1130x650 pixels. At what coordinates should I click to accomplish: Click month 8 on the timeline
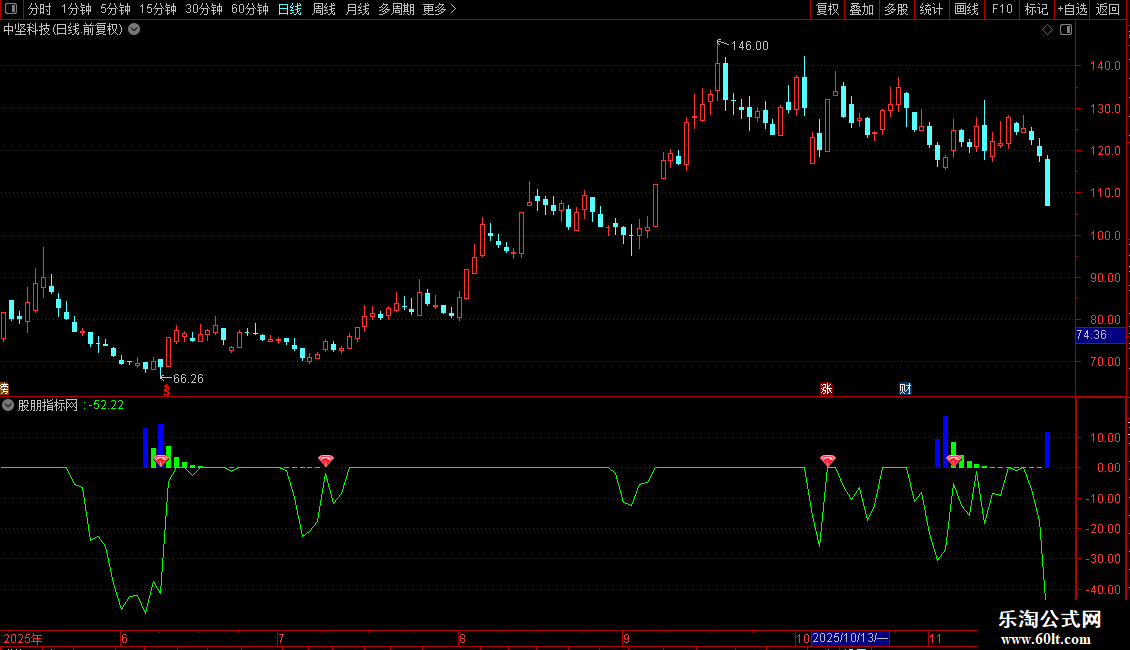pos(462,638)
